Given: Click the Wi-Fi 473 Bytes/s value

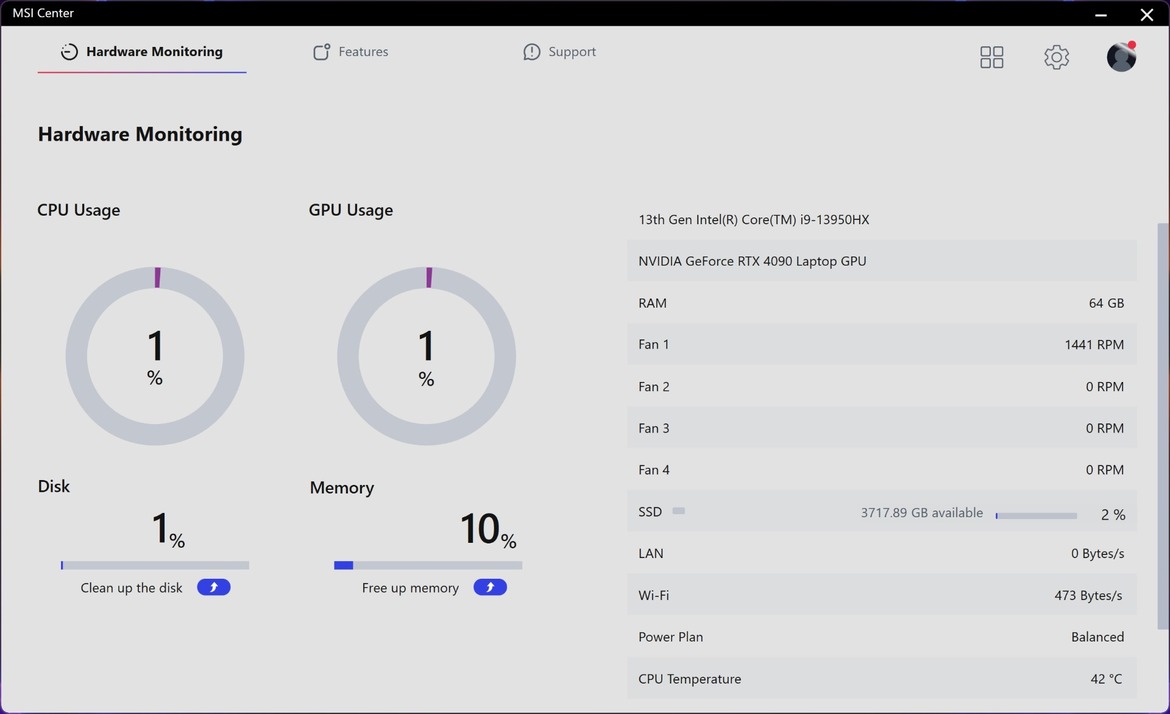Looking at the screenshot, I should (1088, 595).
